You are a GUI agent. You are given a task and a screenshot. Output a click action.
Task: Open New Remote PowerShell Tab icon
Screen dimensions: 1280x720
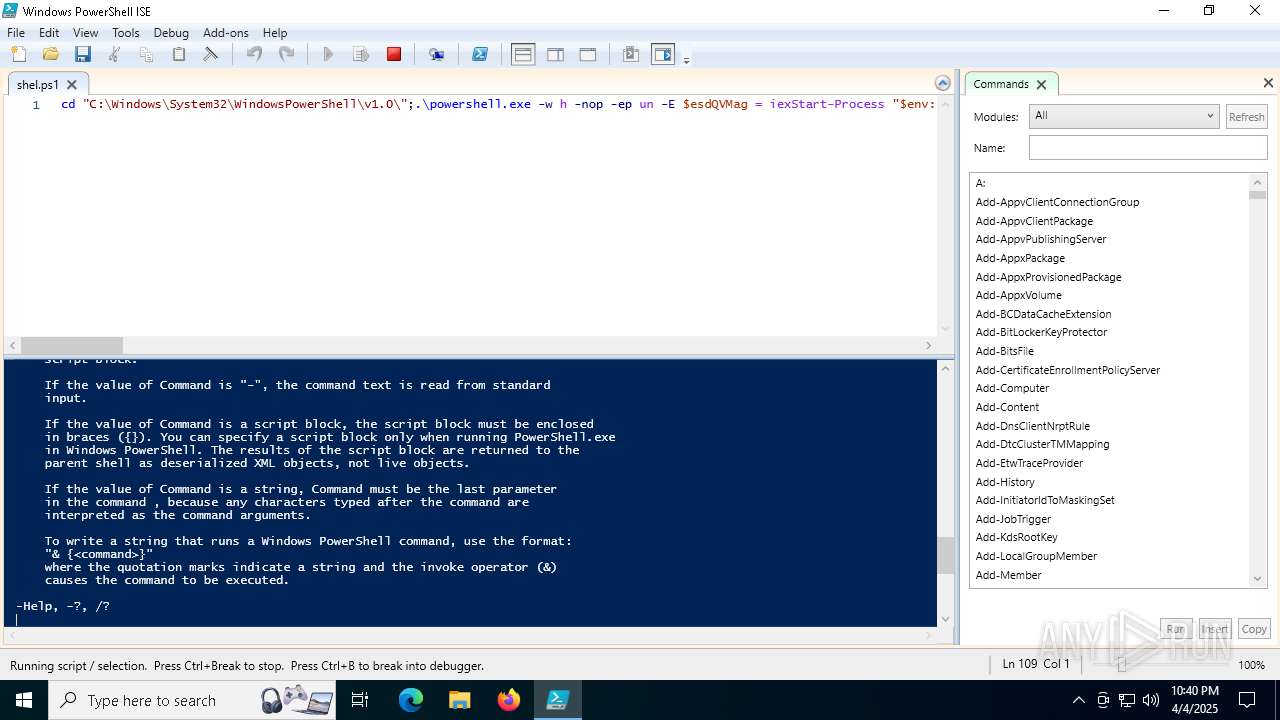click(x=436, y=54)
